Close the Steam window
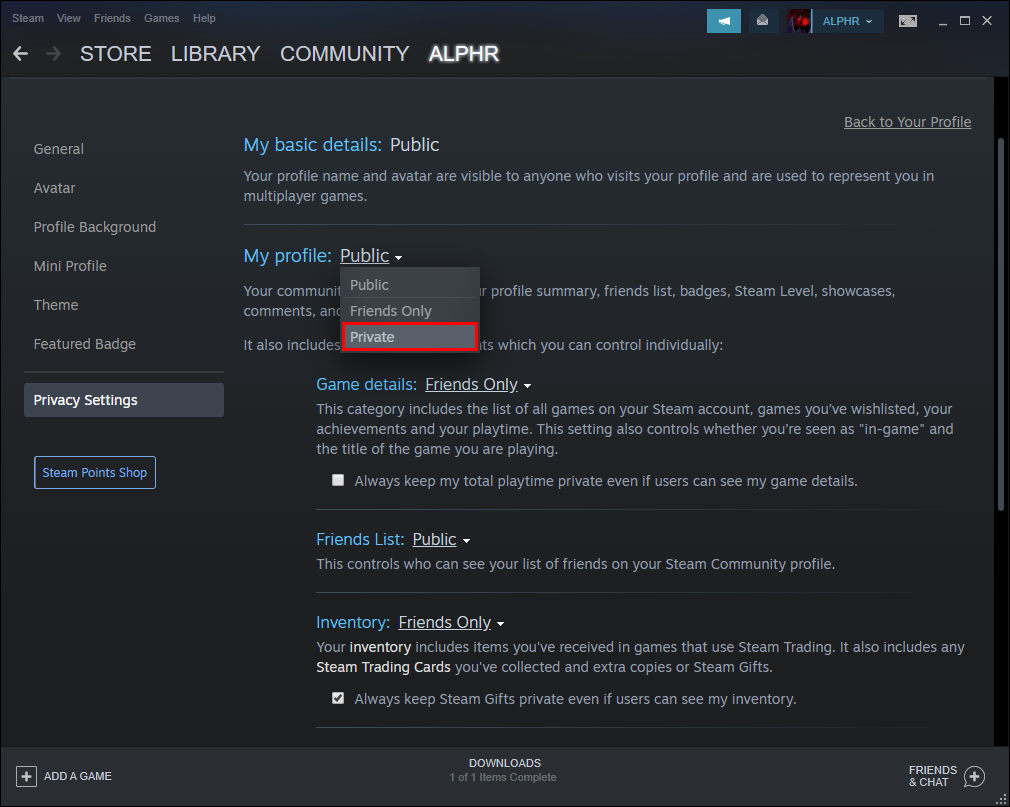Screen dimensions: 1010x807 coord(987,21)
